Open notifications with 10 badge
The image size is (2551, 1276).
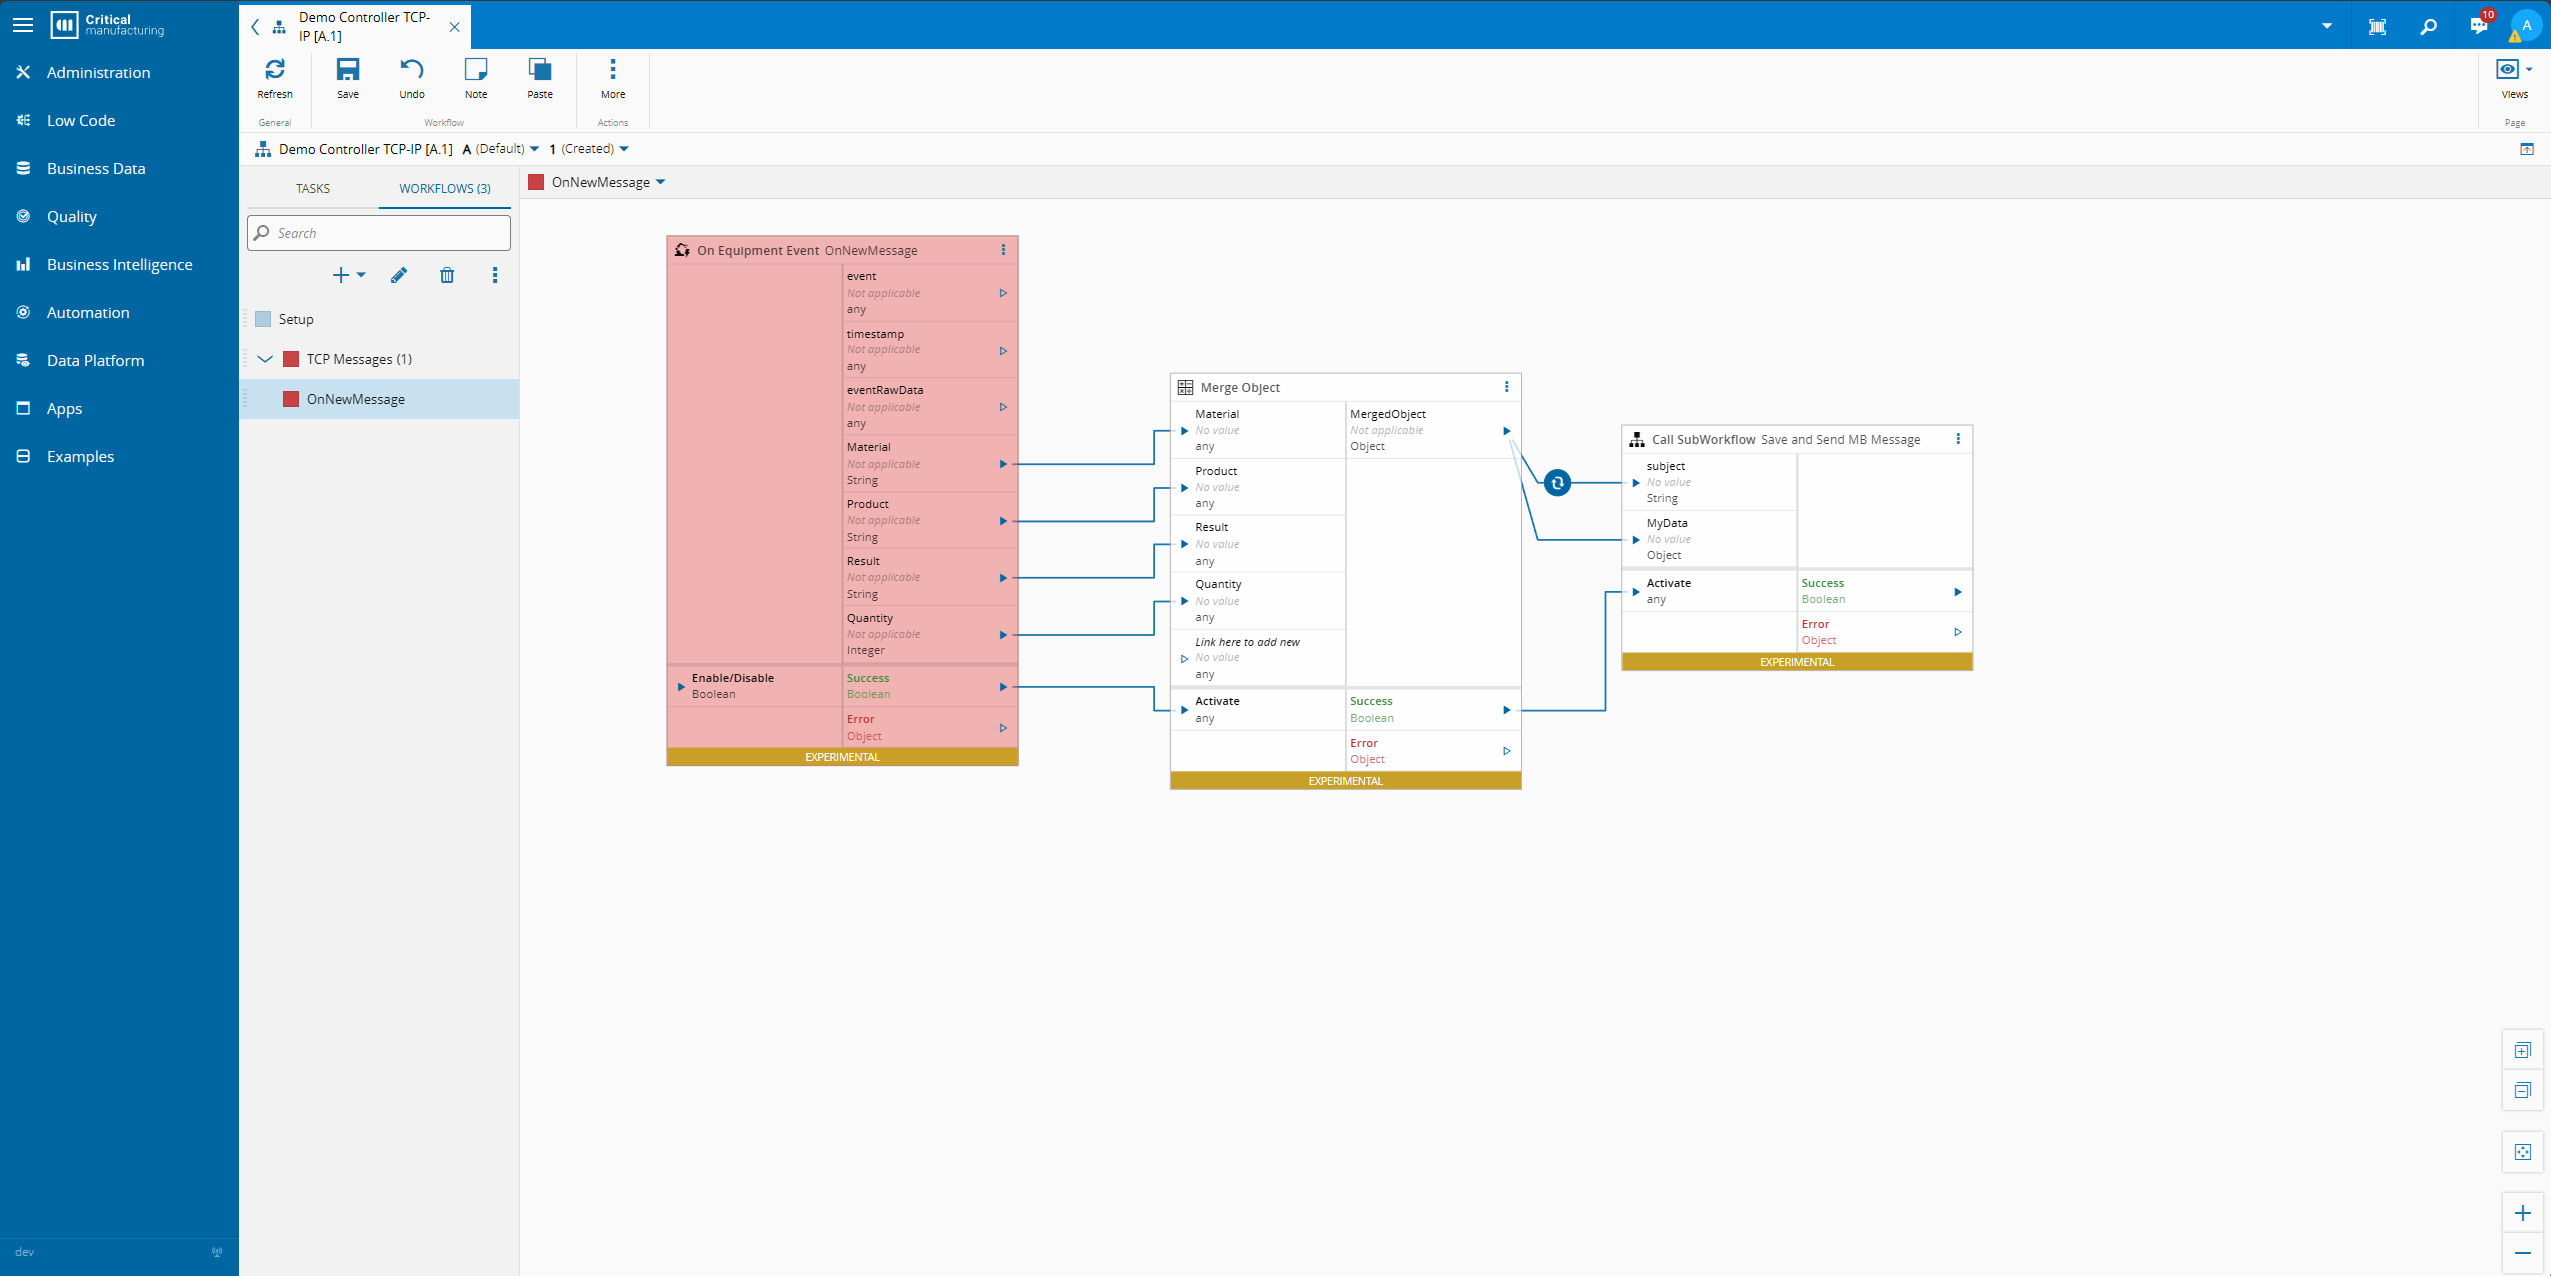point(2481,24)
